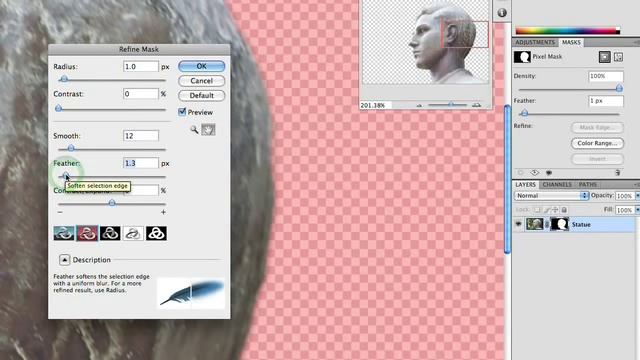
Task: Select the pixel mask button in Masks panel
Action: click(604, 57)
